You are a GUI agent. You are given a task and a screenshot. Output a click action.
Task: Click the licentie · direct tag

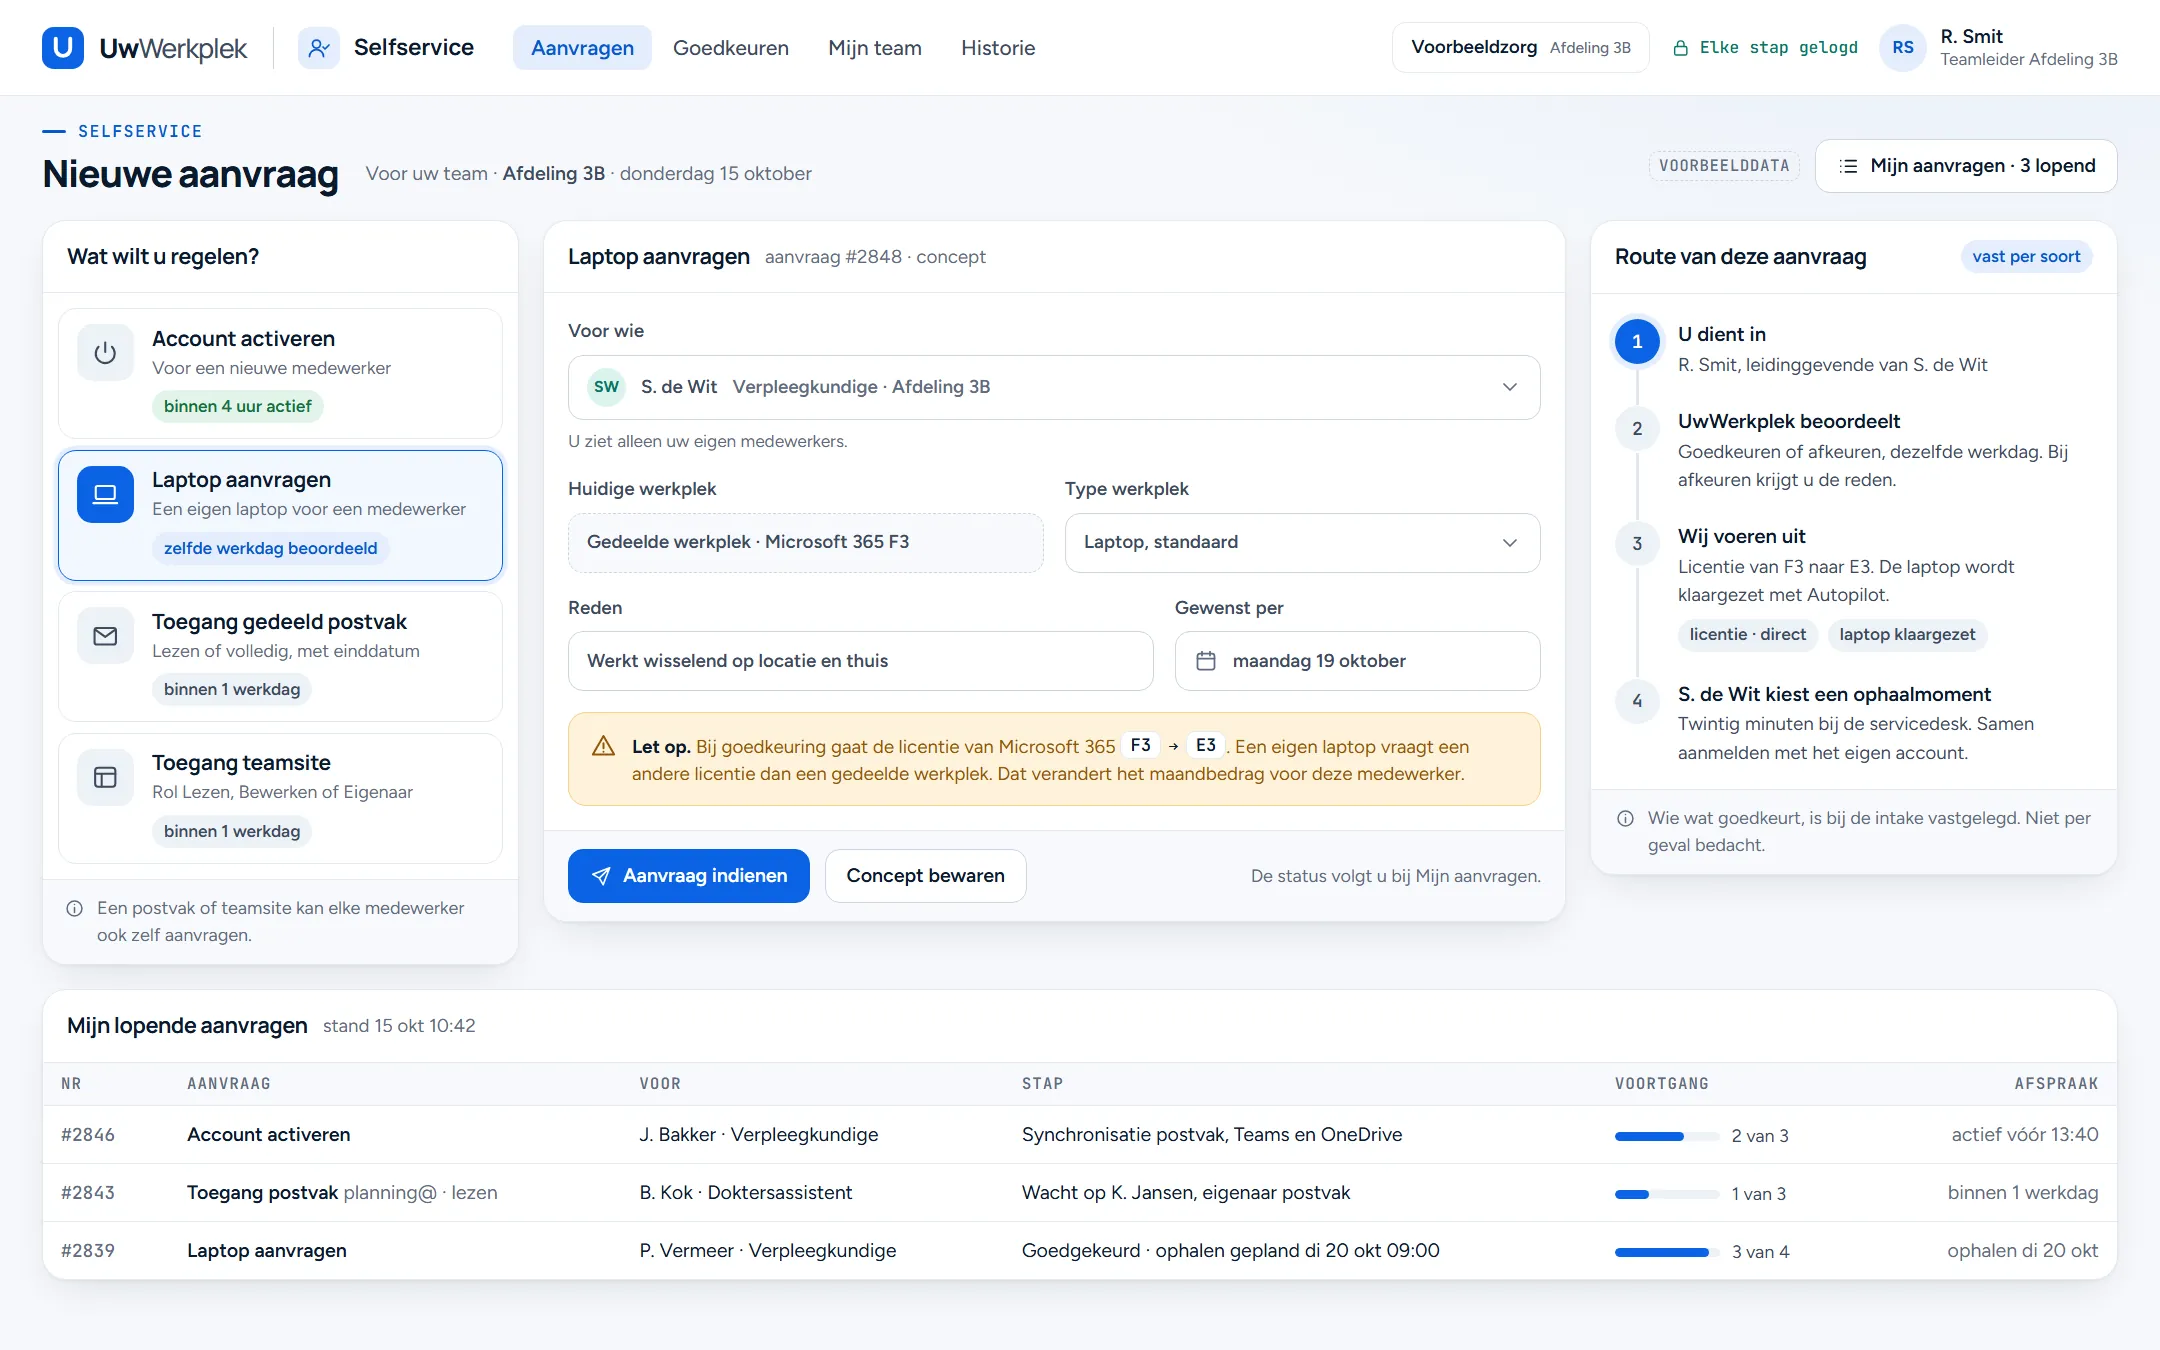1747,635
